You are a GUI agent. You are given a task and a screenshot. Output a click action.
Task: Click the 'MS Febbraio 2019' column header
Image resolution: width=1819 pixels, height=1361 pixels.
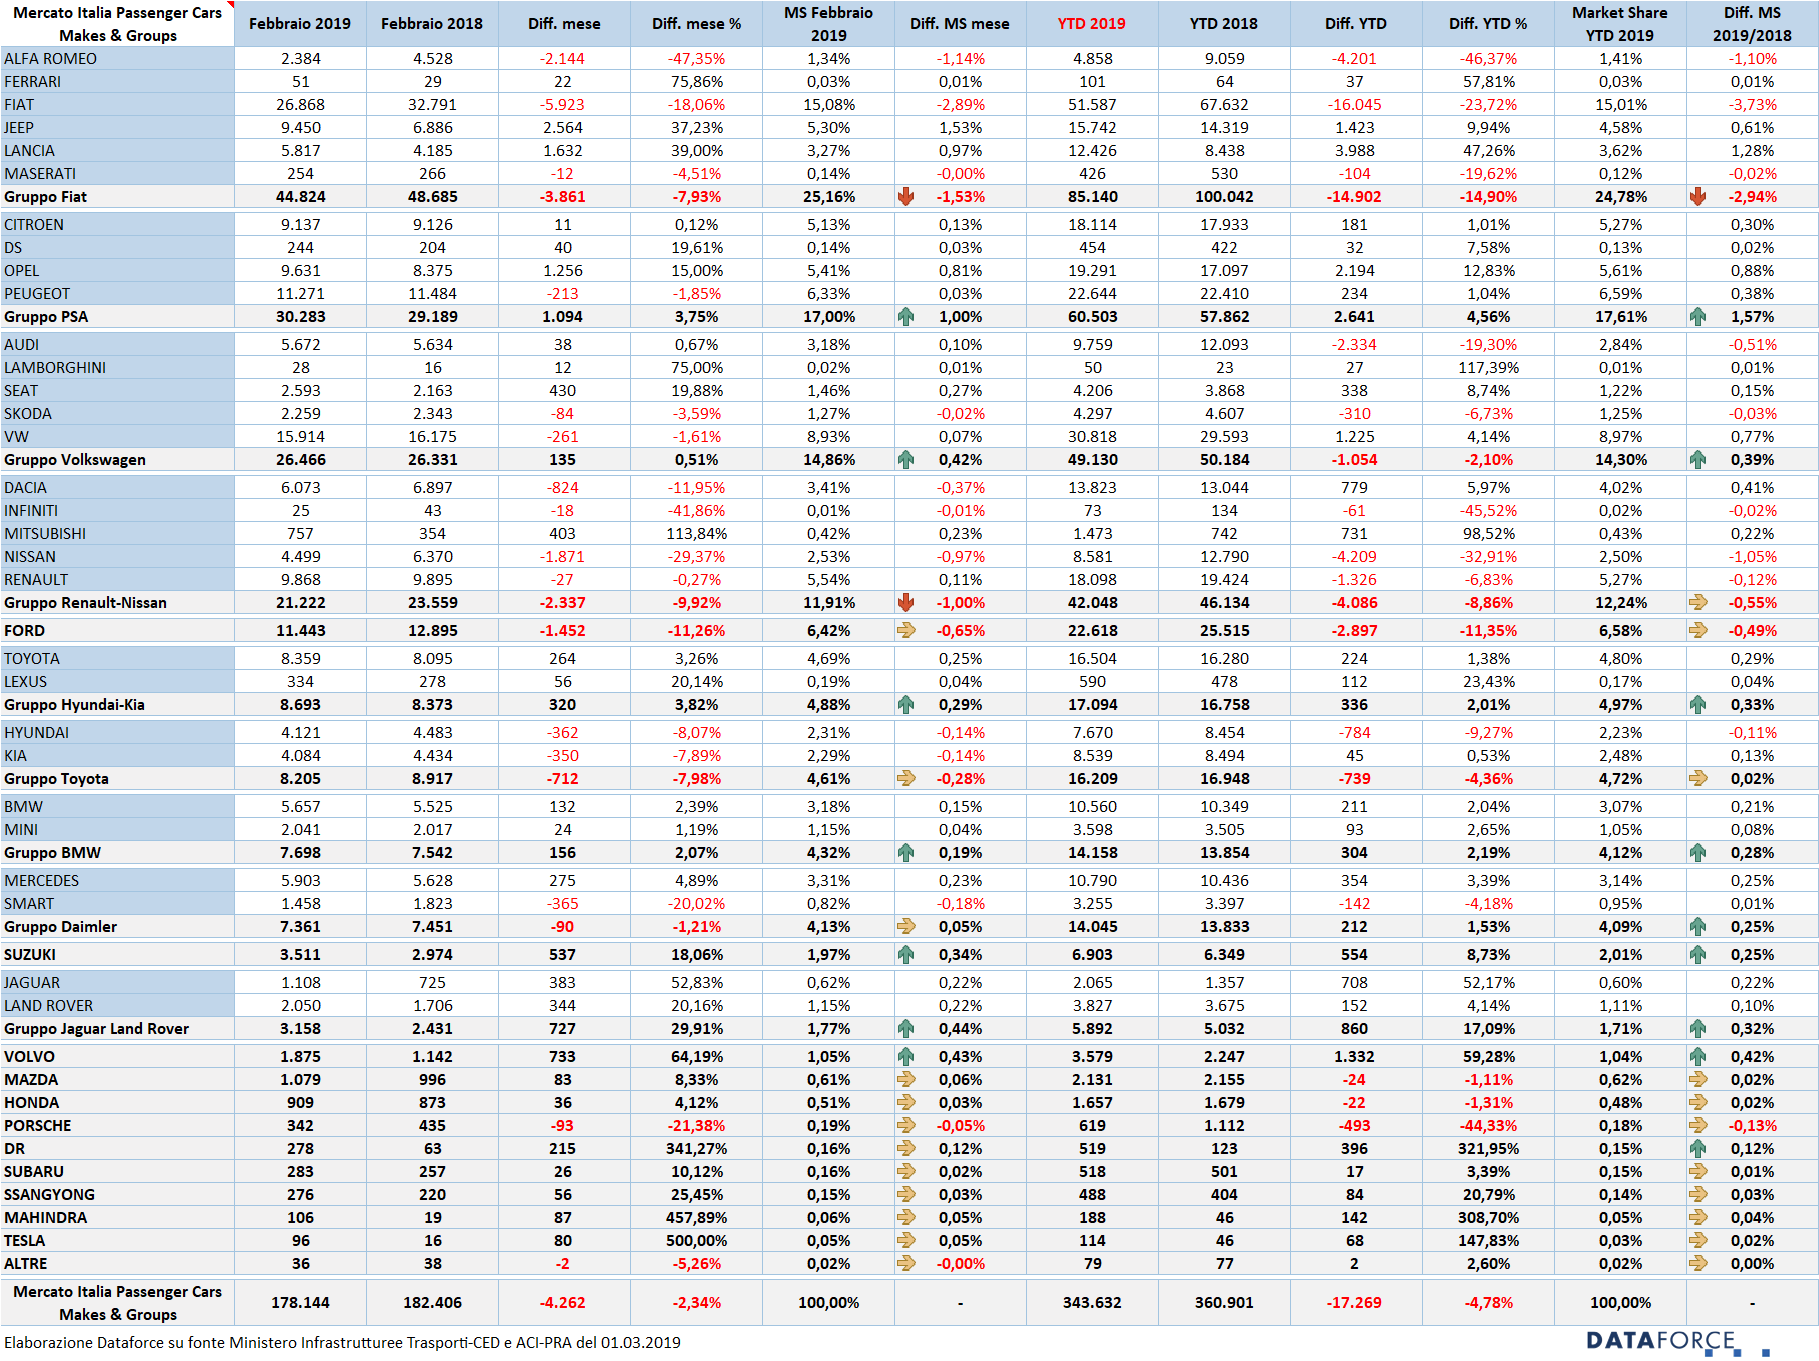[828, 24]
